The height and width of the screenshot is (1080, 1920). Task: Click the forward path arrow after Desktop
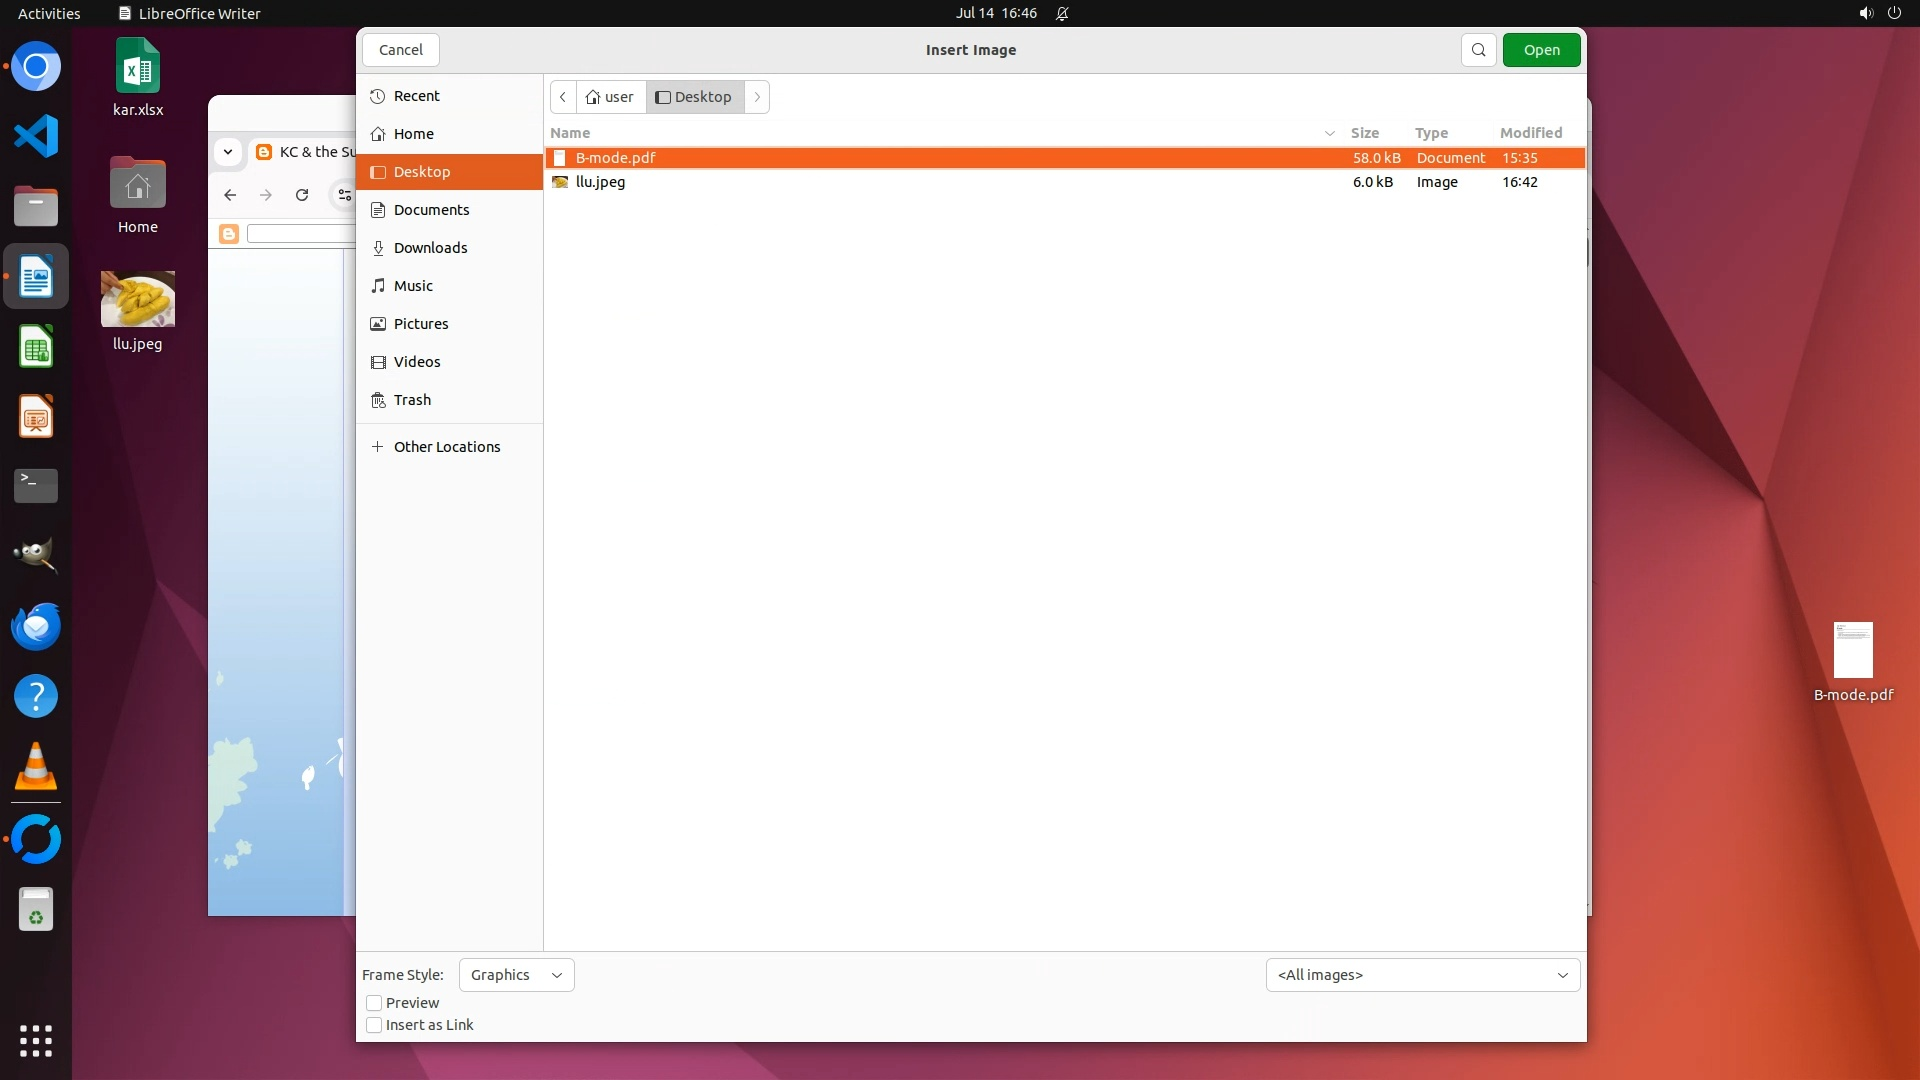coord(757,97)
